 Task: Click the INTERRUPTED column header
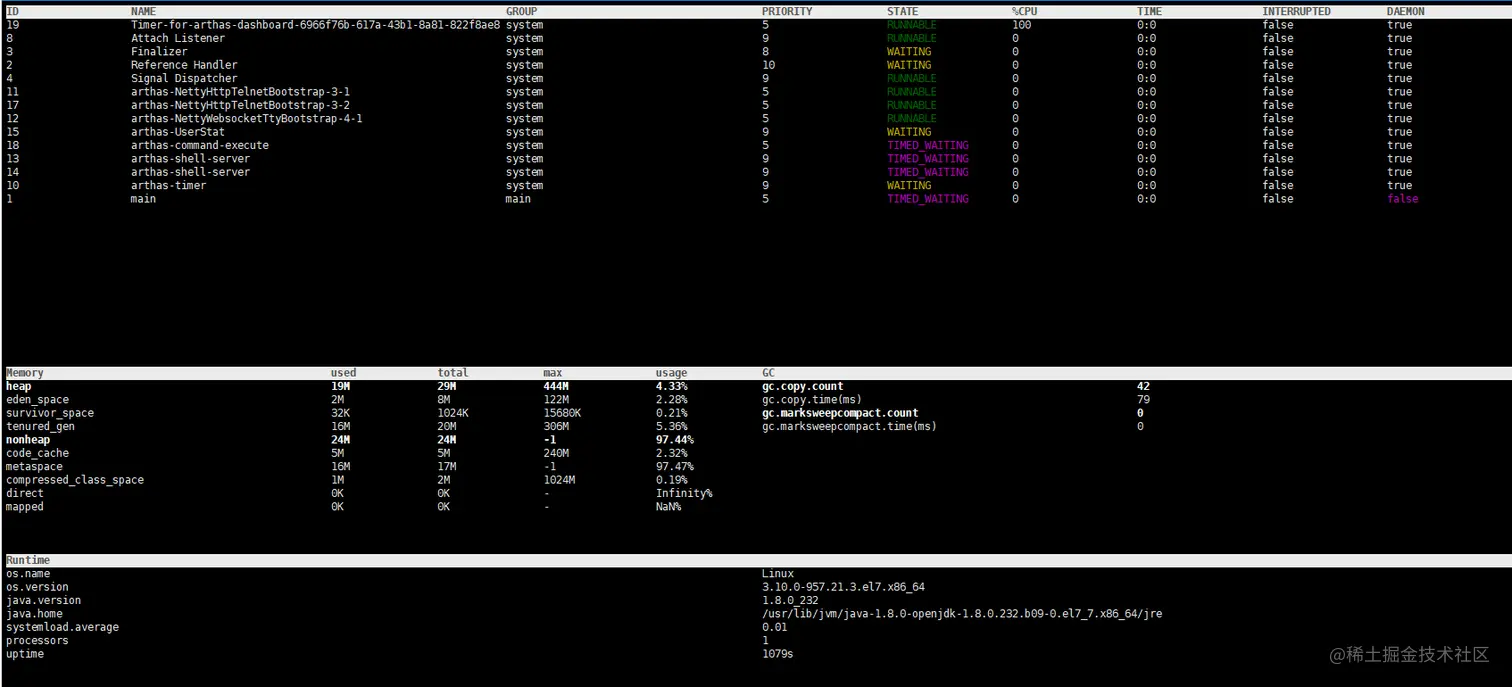tap(1296, 12)
